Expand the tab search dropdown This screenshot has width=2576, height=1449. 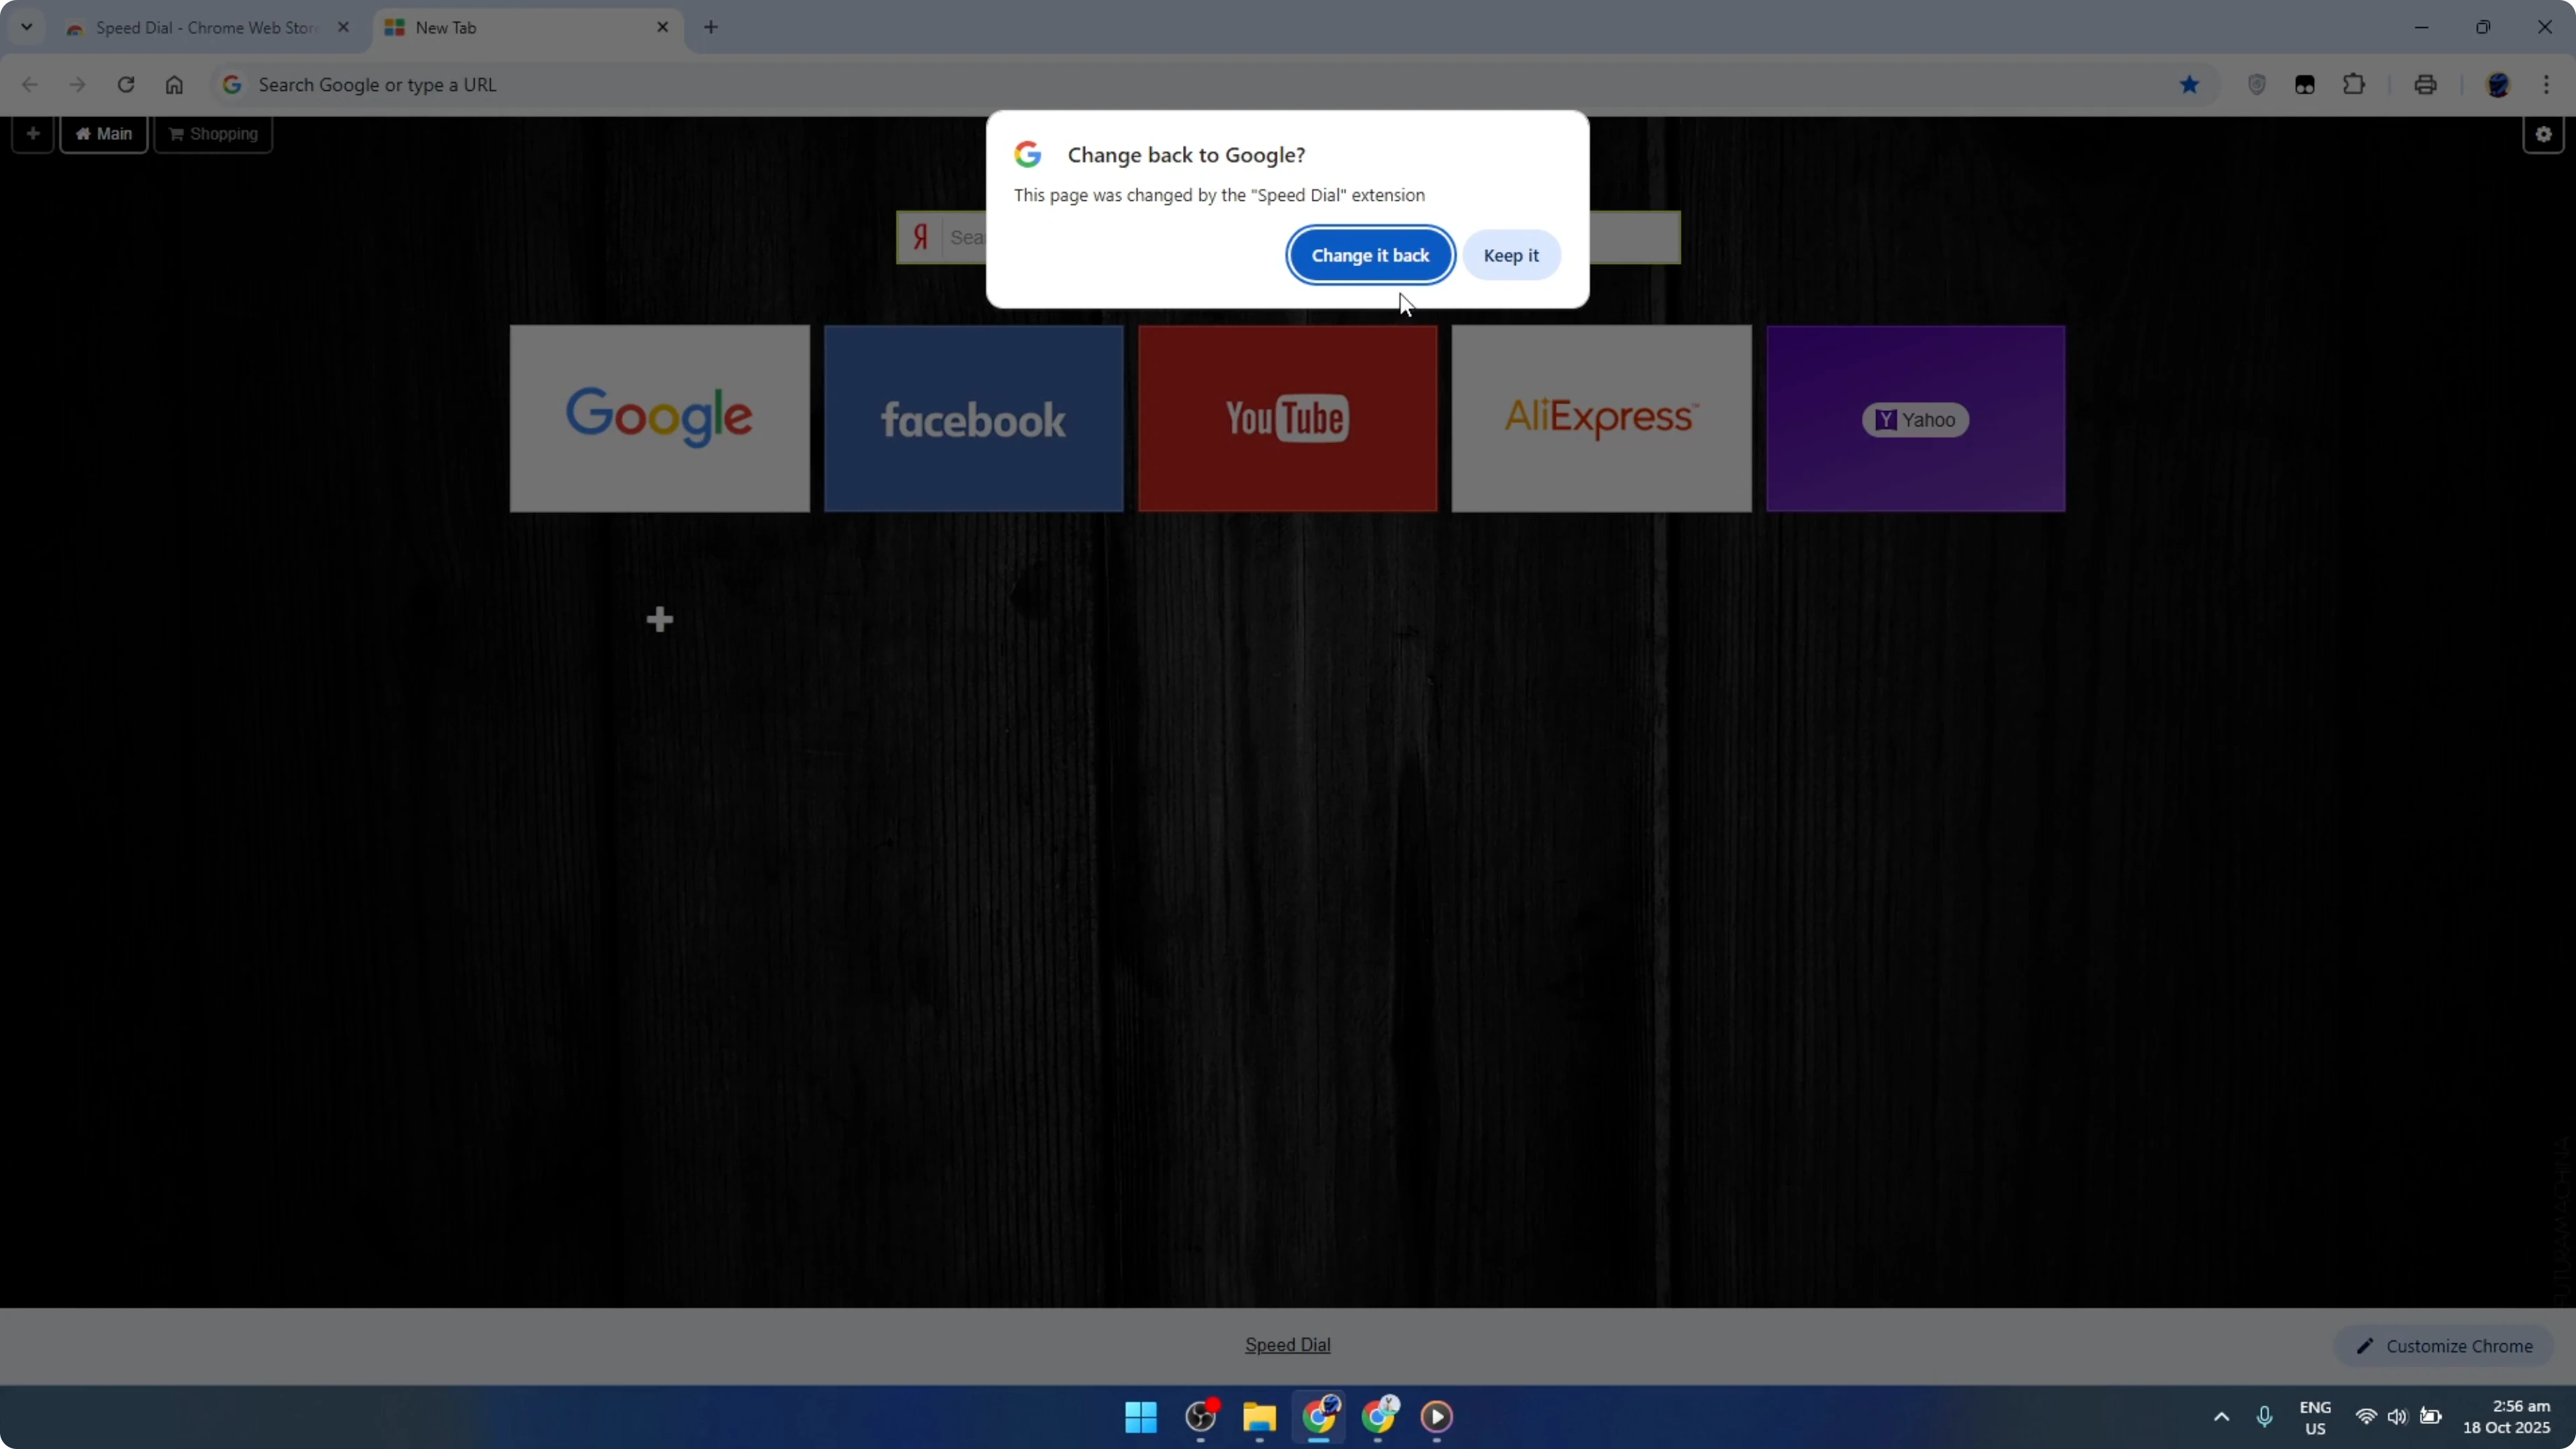(x=27, y=27)
